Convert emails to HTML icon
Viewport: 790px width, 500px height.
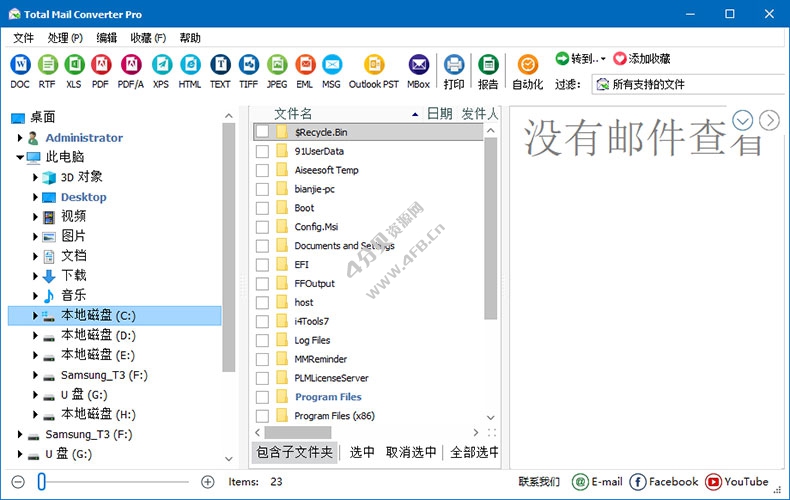click(x=190, y=65)
